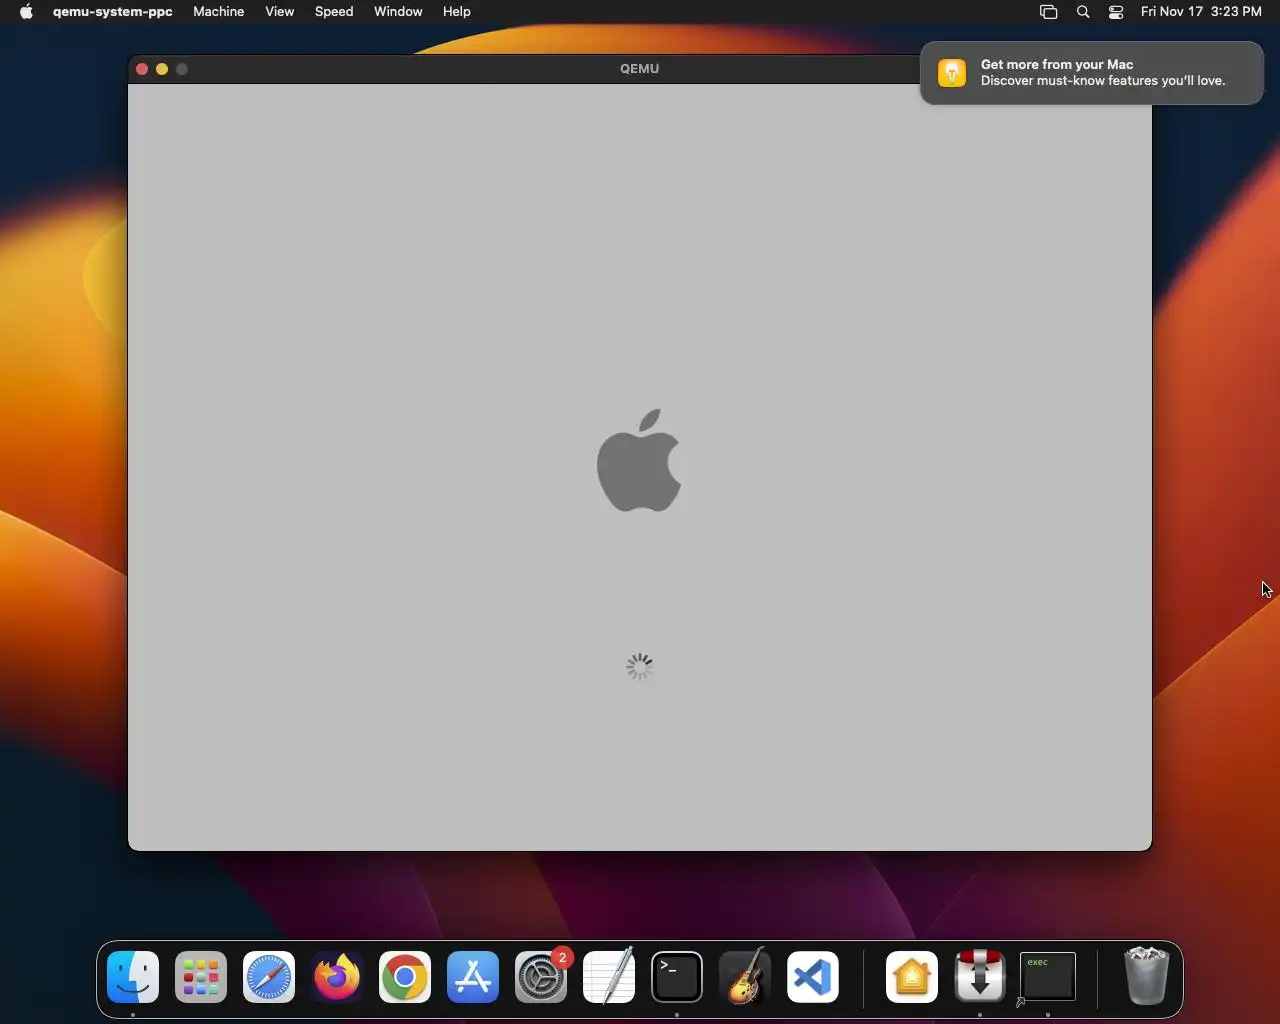Minimize the QEMU window
The image size is (1280, 1024).
click(162, 69)
